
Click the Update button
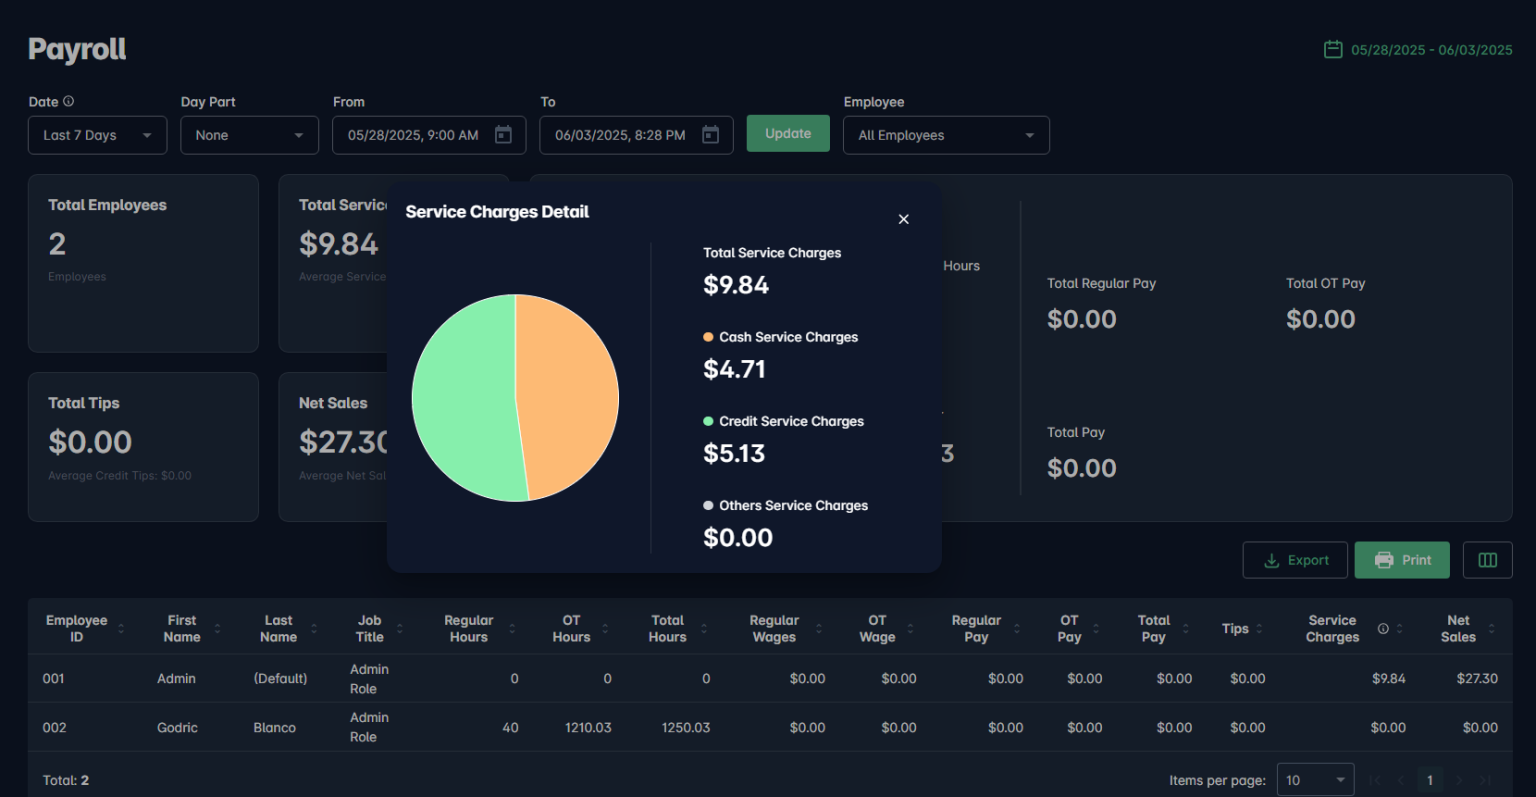point(788,133)
